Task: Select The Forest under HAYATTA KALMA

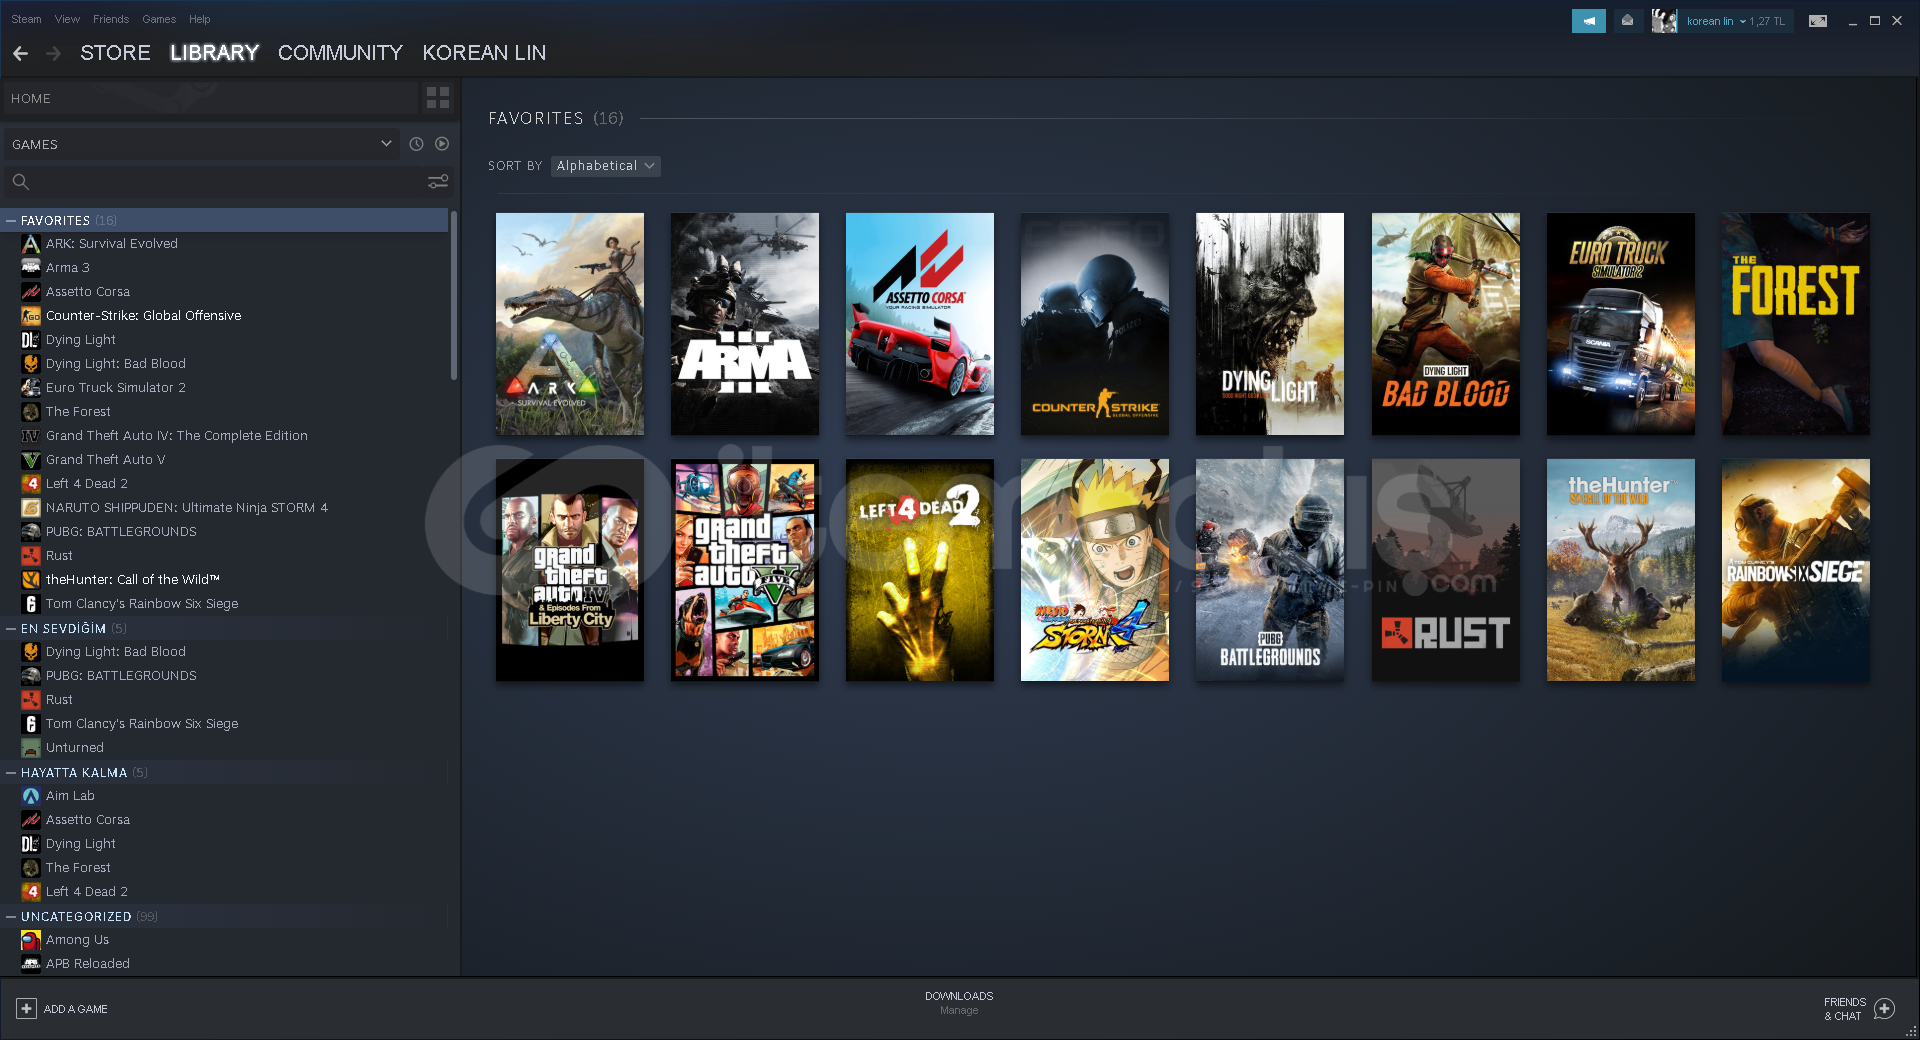Action: coord(78,868)
